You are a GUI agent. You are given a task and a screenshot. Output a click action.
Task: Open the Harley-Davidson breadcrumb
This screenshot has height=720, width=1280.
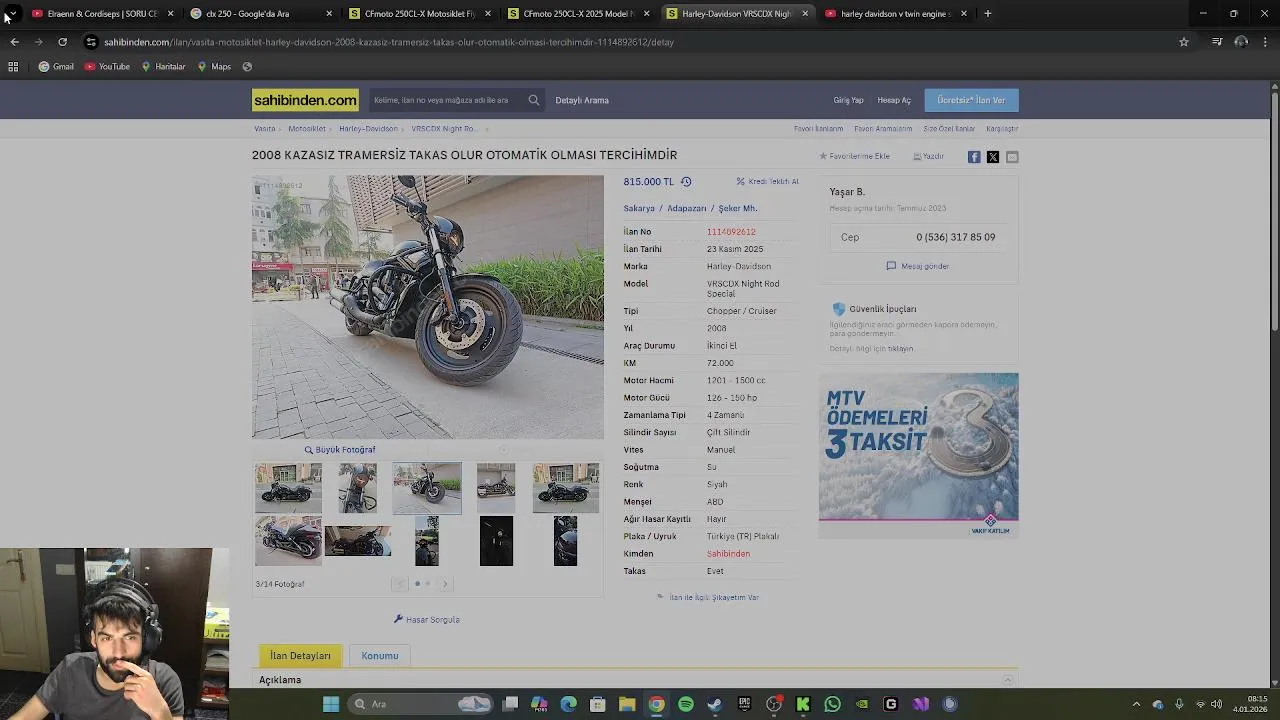point(368,129)
